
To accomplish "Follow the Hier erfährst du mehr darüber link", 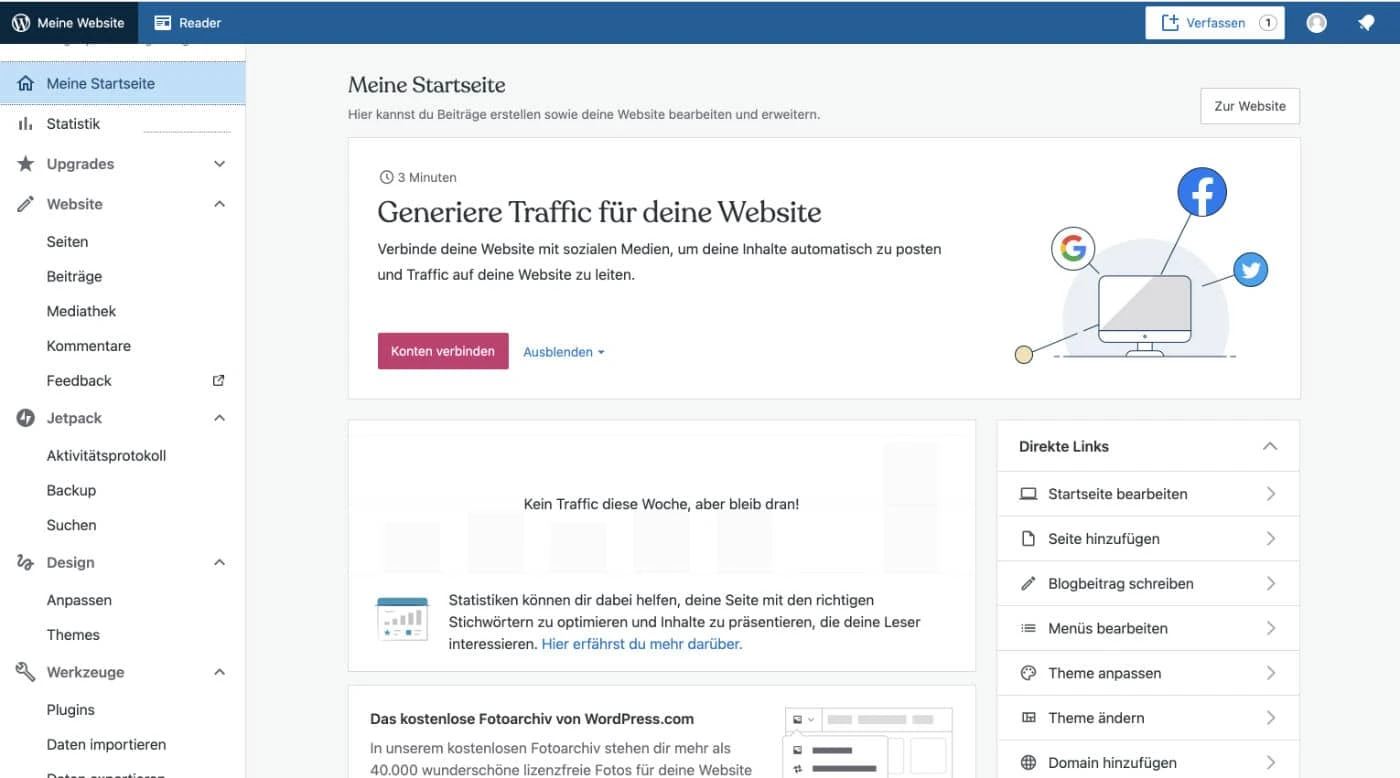I will tap(642, 644).
